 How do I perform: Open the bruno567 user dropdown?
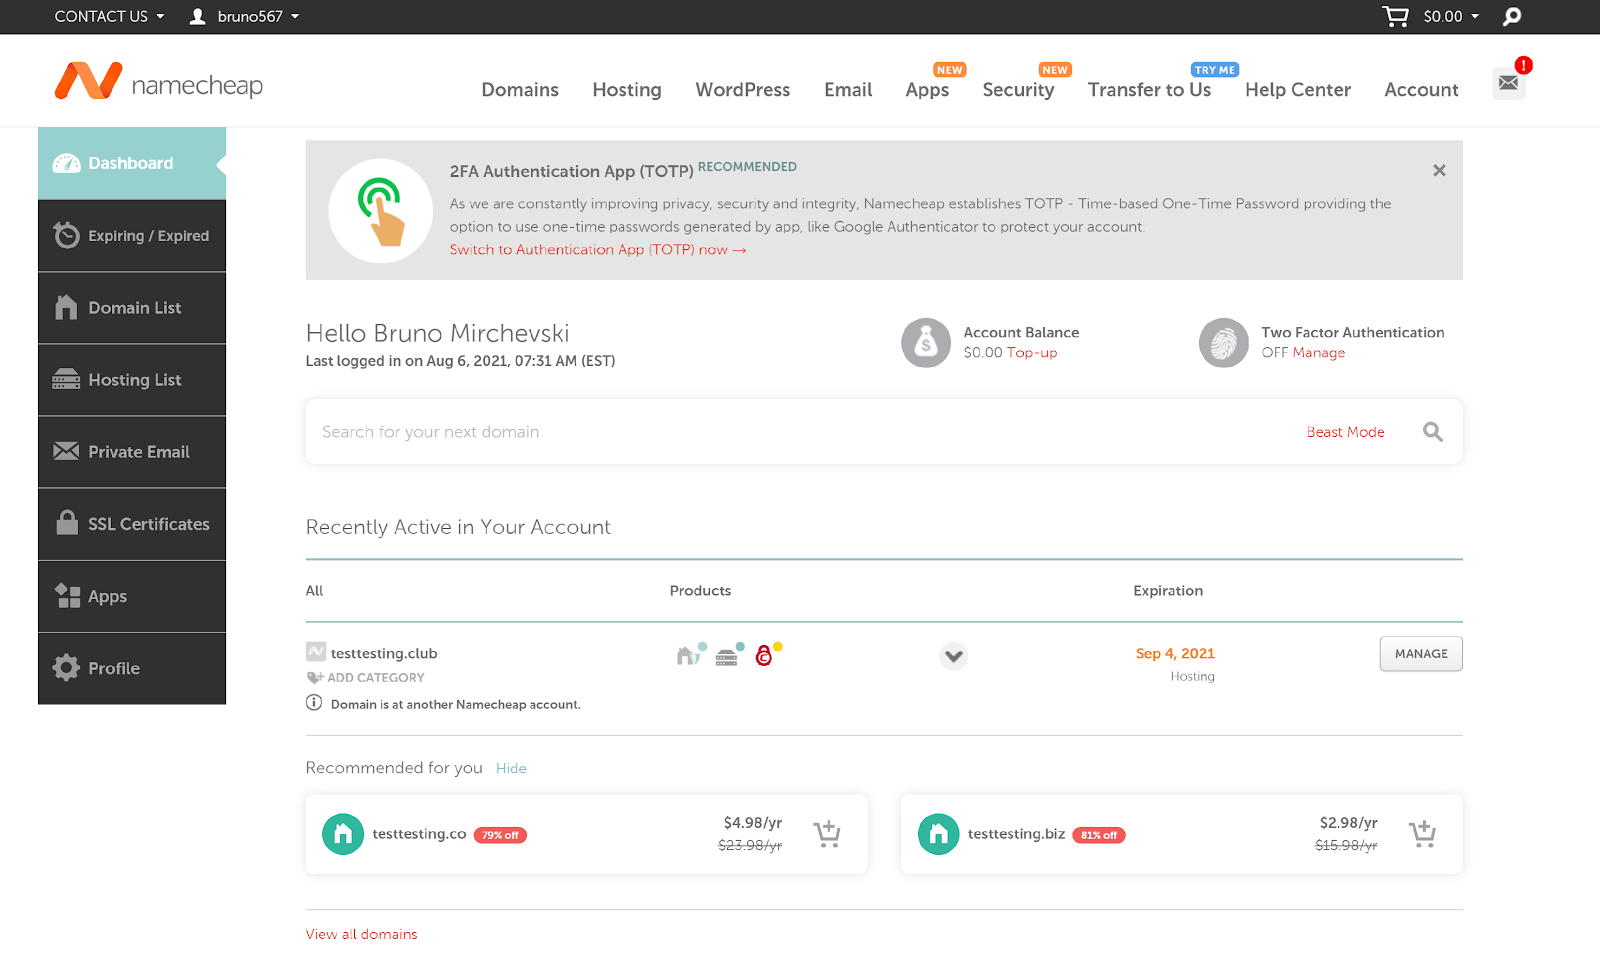coord(259,16)
